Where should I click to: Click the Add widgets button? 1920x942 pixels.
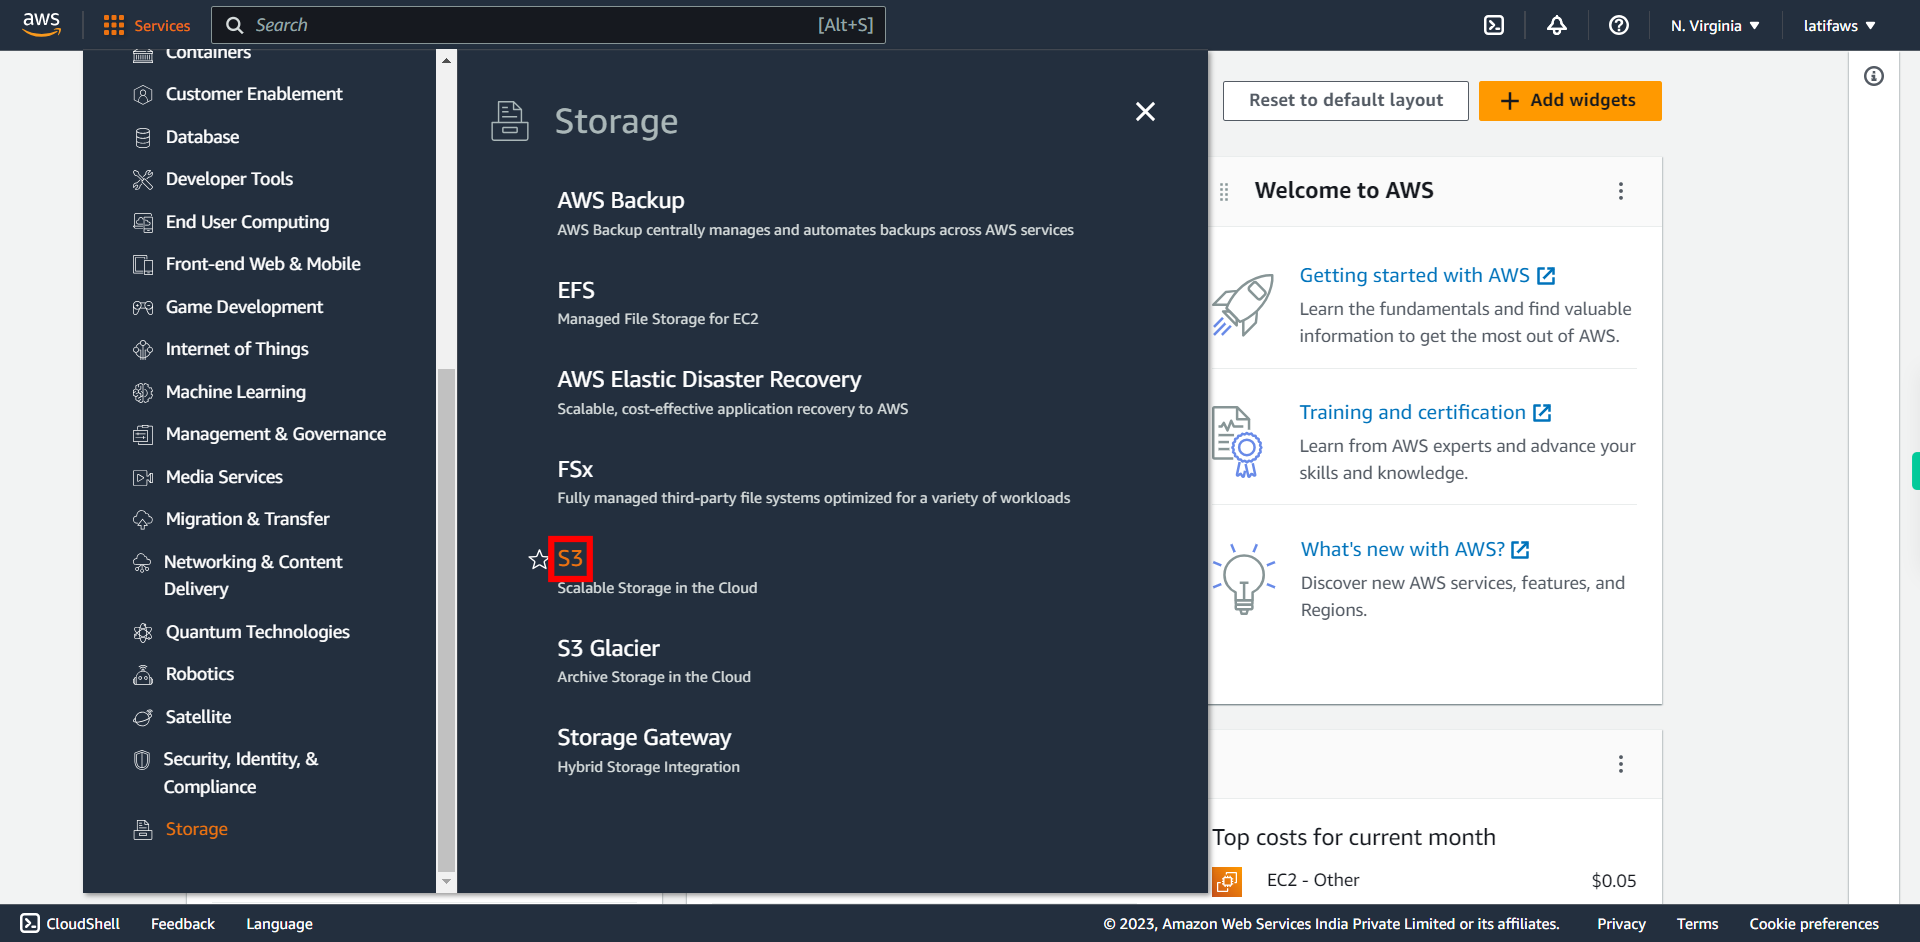(x=1570, y=100)
